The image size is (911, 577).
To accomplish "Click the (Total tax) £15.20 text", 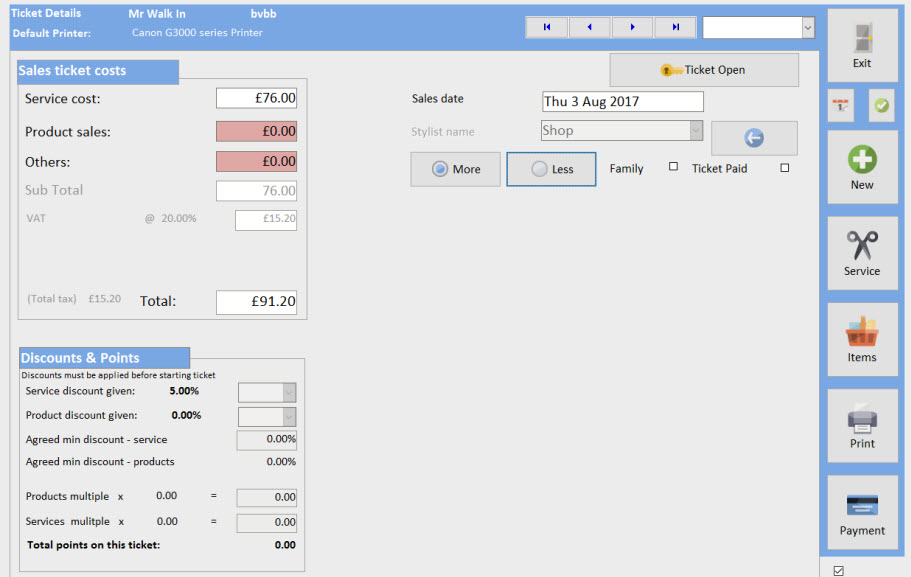I will point(74,299).
